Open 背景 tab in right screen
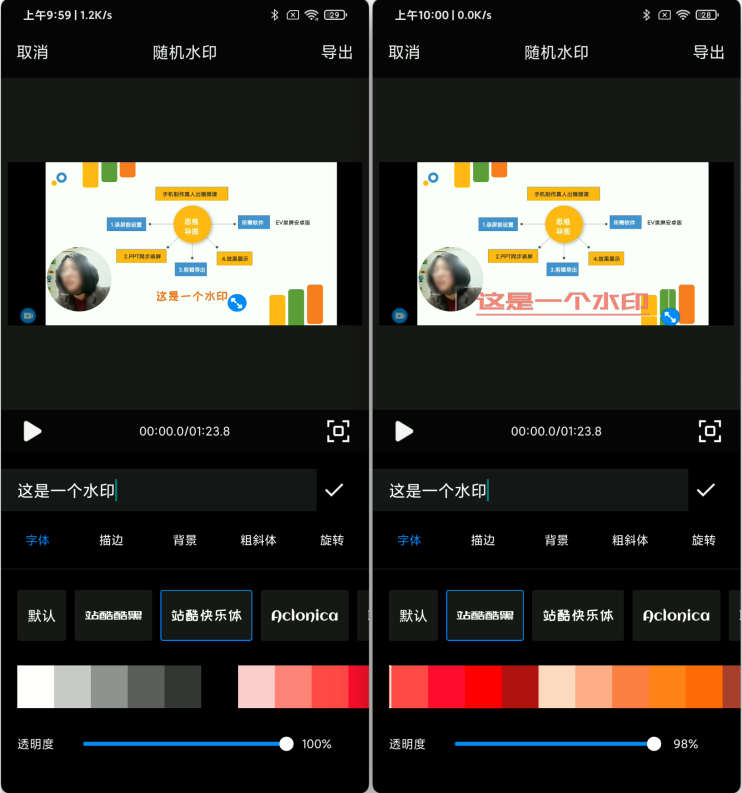Screen dimensions: 742x793 [x=556, y=540]
